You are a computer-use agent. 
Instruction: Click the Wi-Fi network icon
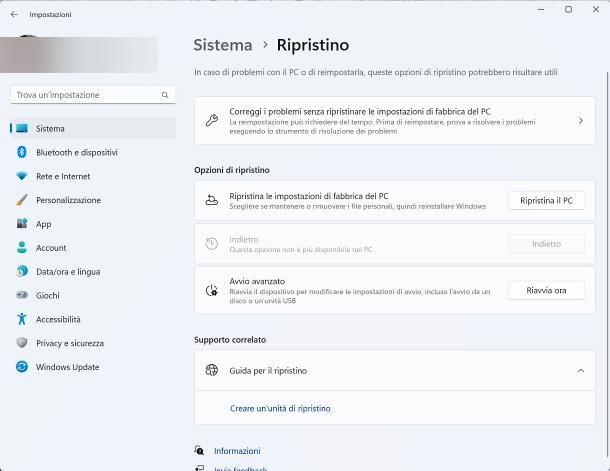click(x=22, y=176)
